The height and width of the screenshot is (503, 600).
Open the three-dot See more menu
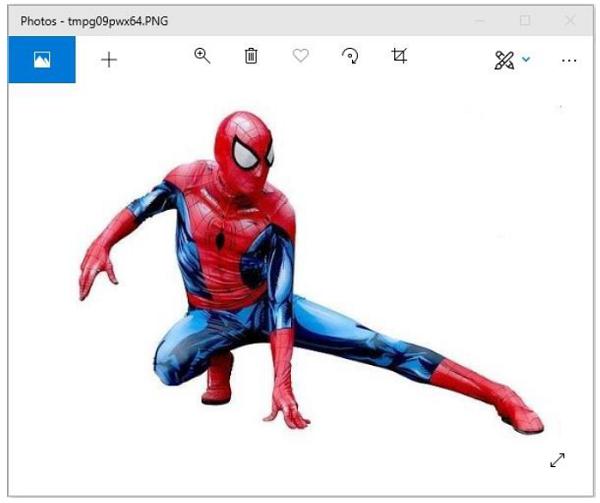(x=569, y=61)
